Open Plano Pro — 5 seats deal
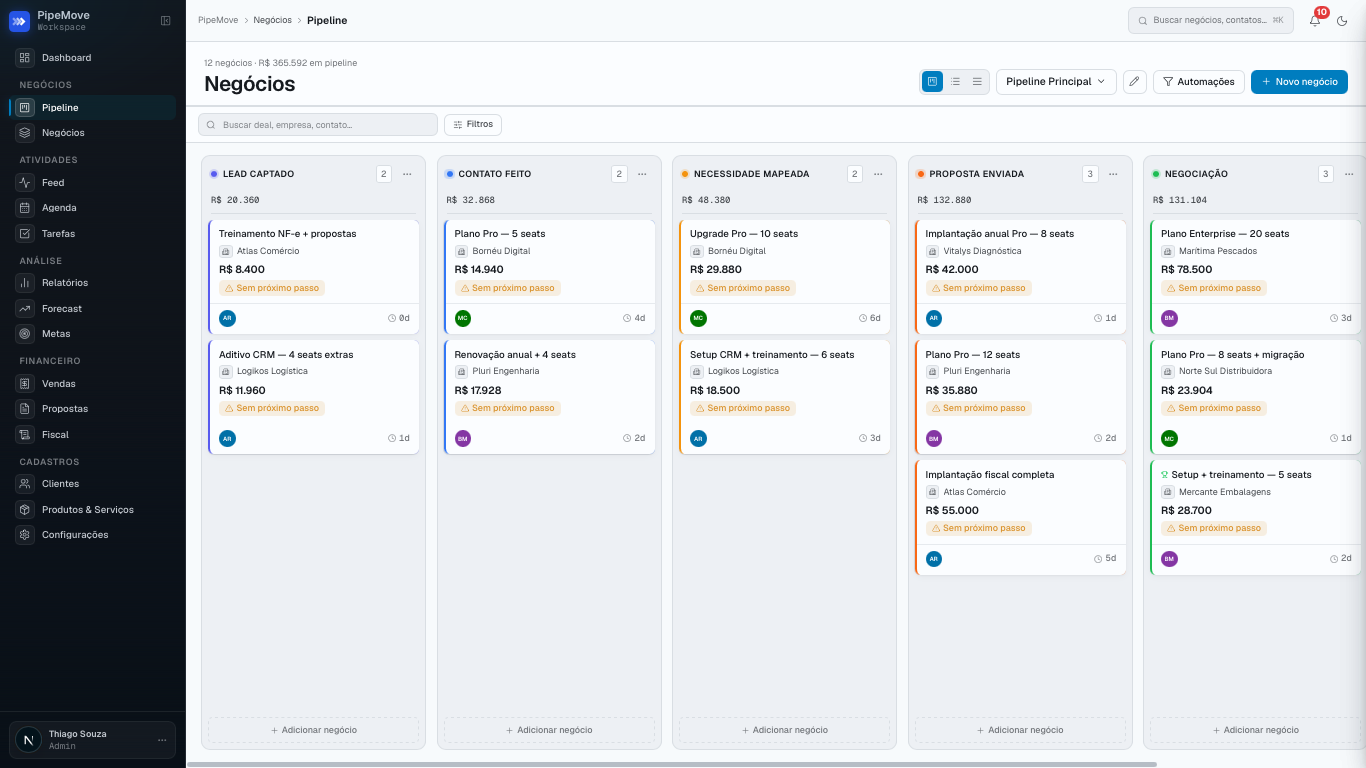The width and height of the screenshot is (1366, 768). pyautogui.click(x=549, y=277)
